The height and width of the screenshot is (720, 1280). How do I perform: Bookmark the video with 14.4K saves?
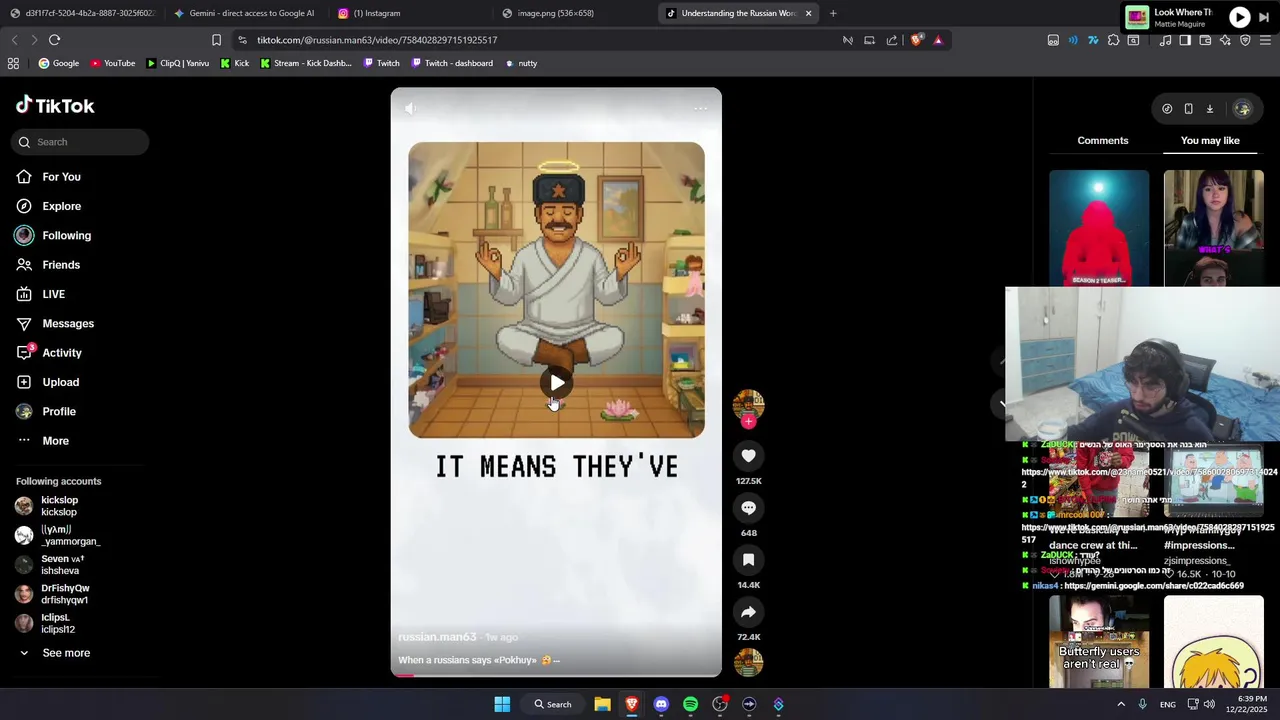click(x=748, y=560)
